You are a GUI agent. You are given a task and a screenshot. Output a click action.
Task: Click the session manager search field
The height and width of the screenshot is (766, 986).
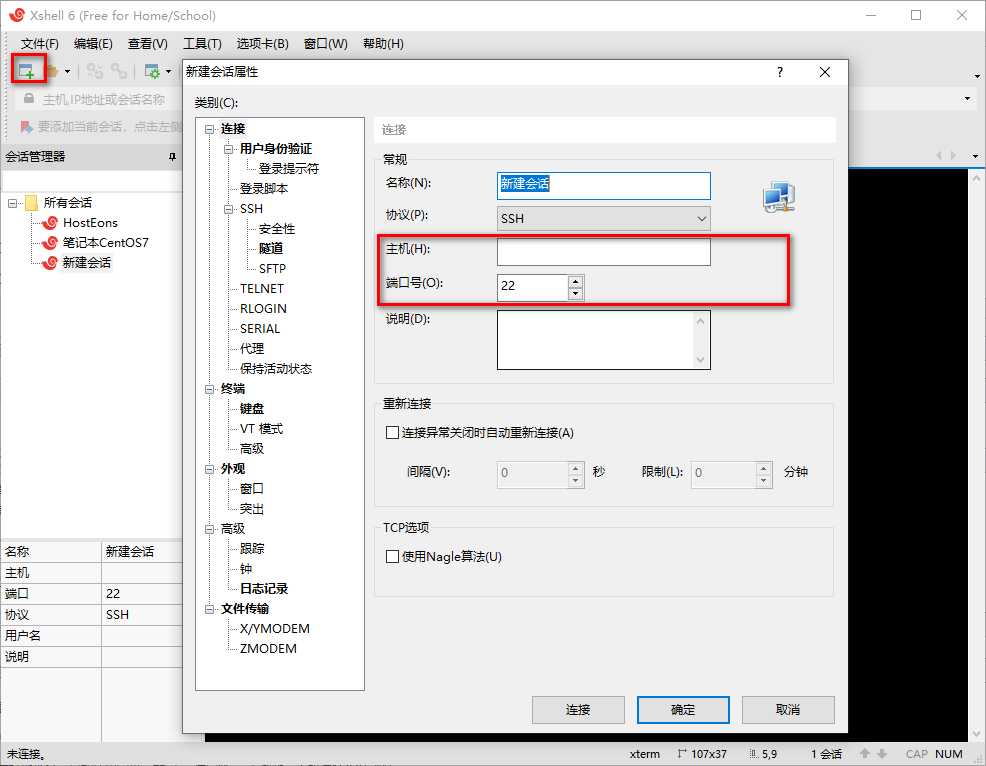(x=92, y=181)
